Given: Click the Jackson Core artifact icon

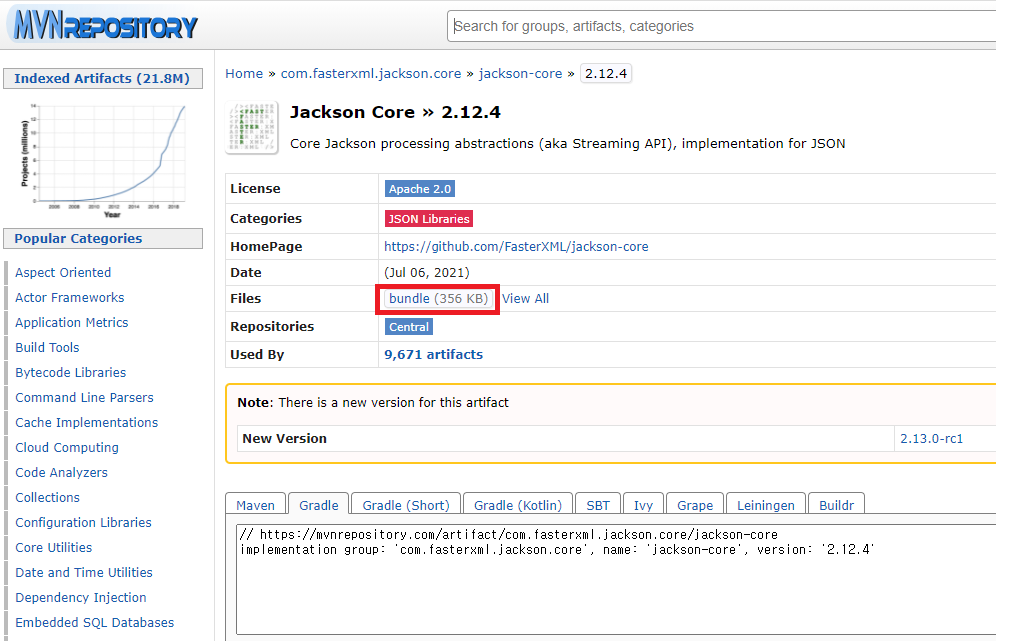Looking at the screenshot, I should tap(252, 127).
